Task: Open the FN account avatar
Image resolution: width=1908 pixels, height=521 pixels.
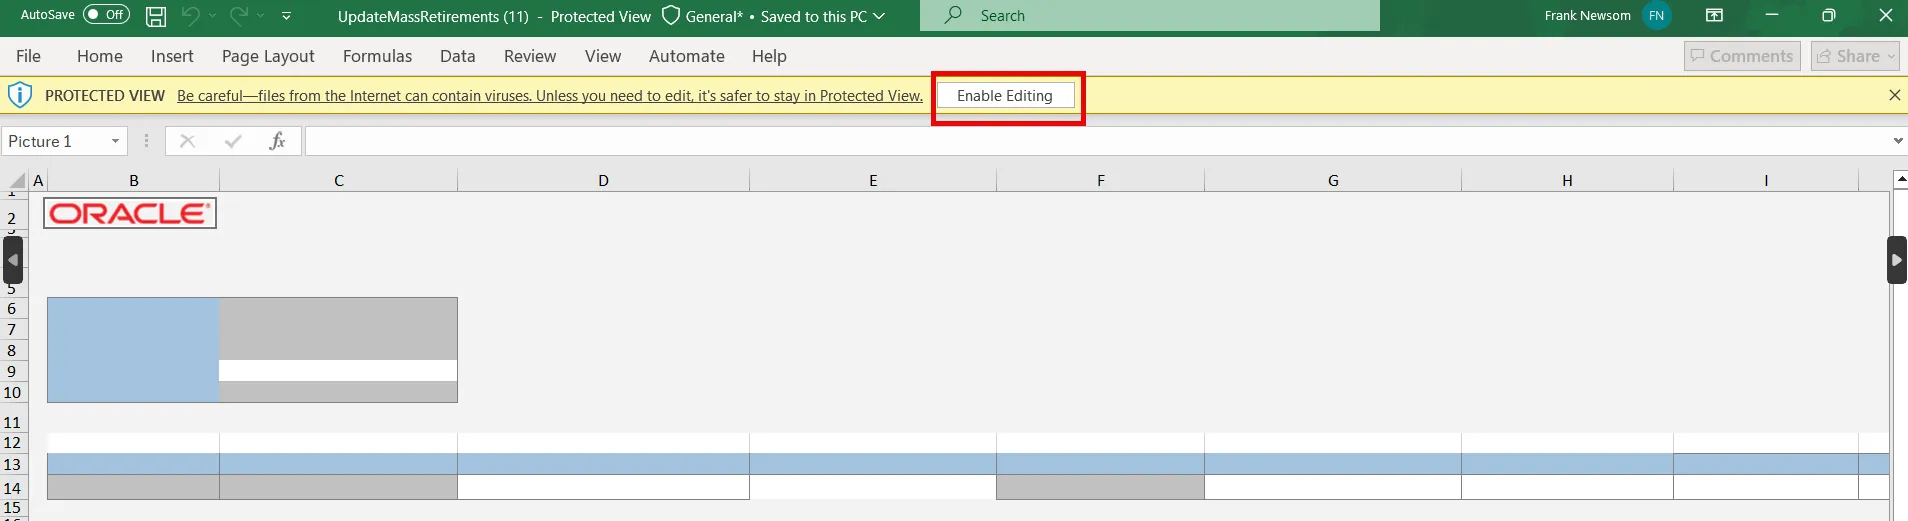Action: click(1657, 16)
